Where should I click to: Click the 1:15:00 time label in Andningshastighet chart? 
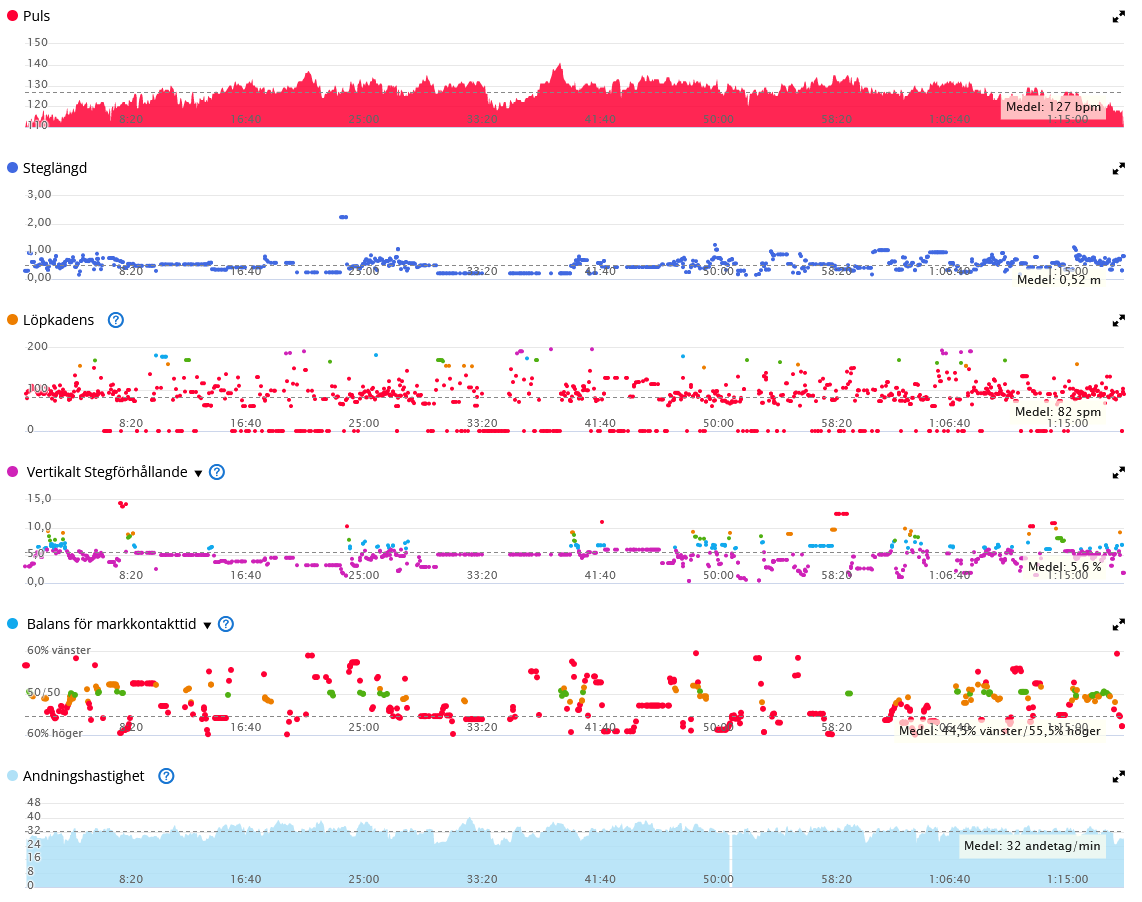point(1068,879)
